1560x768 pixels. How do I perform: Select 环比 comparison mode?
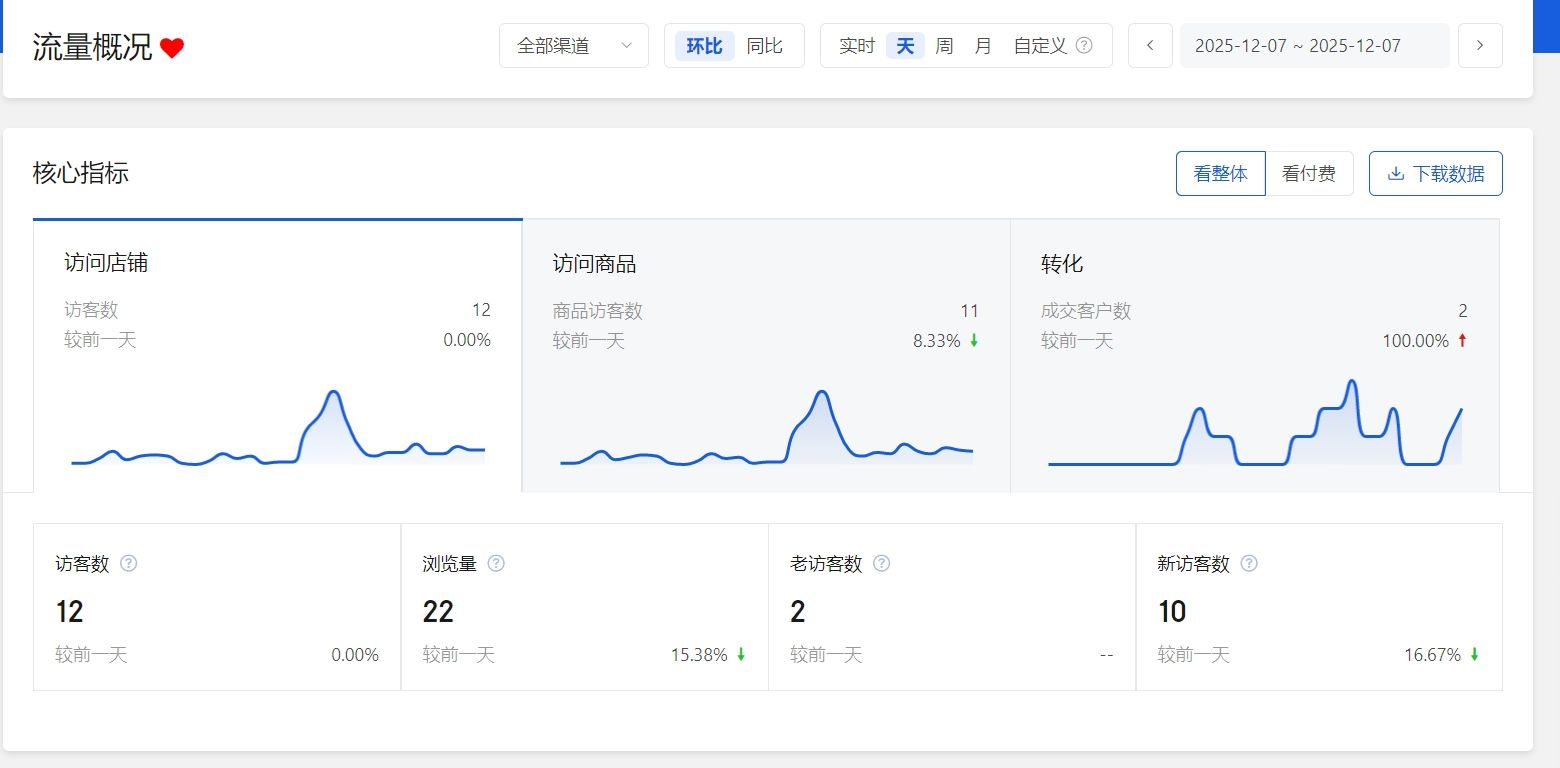coord(704,46)
